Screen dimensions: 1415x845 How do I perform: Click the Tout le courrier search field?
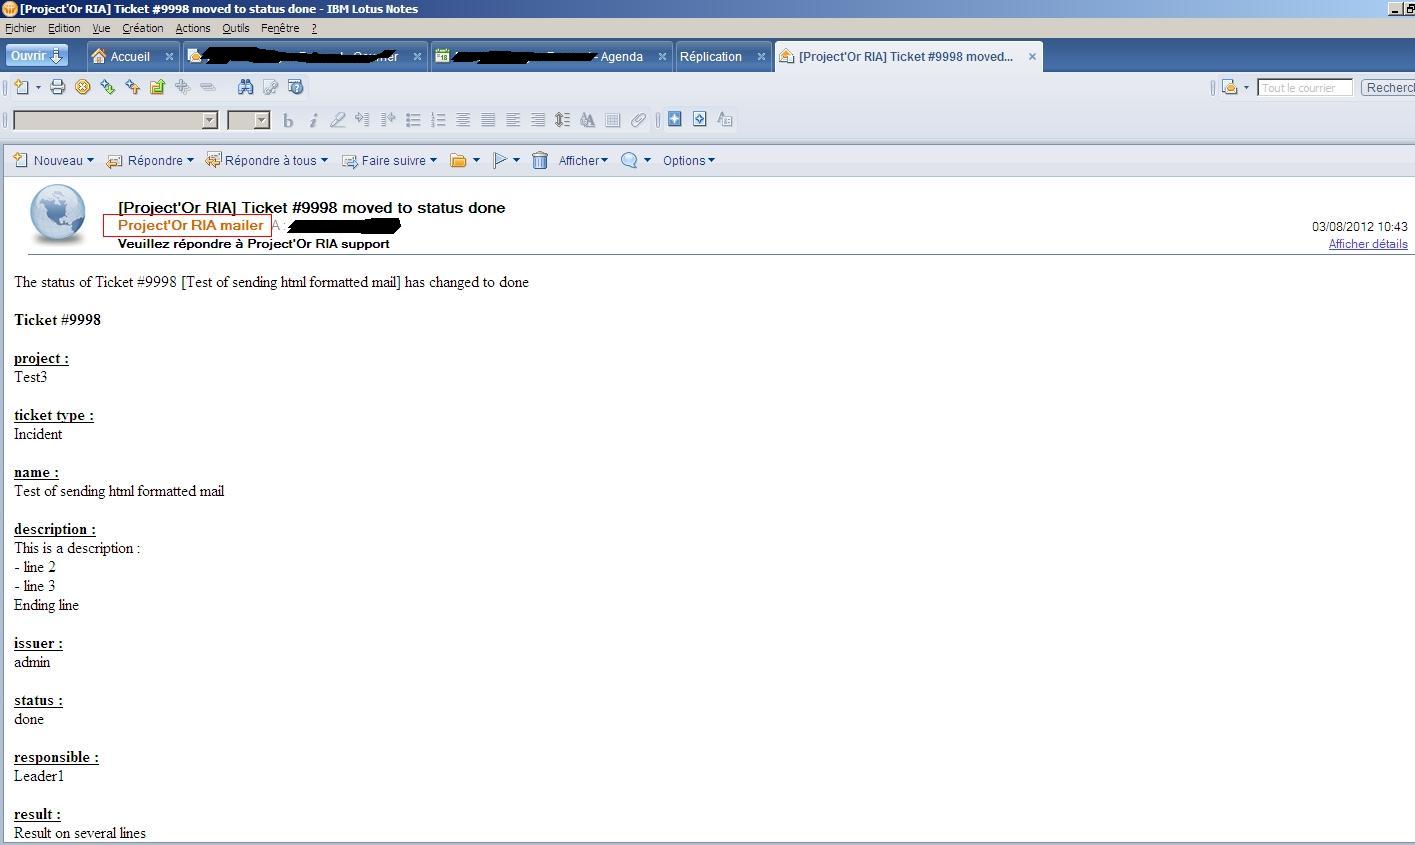[x=1305, y=87]
